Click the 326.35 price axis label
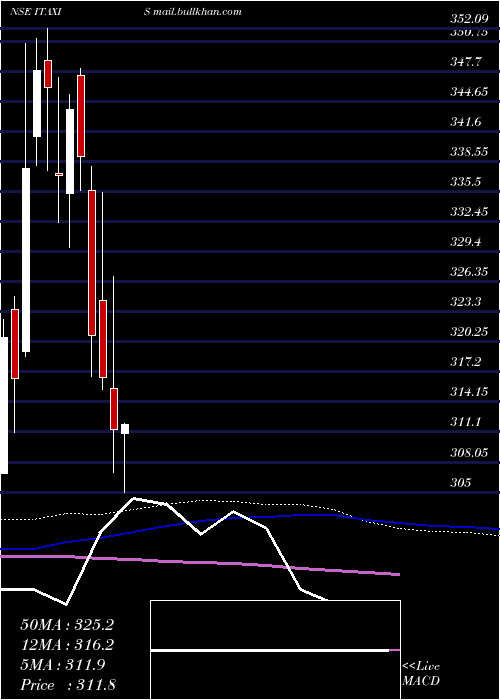 (468, 272)
